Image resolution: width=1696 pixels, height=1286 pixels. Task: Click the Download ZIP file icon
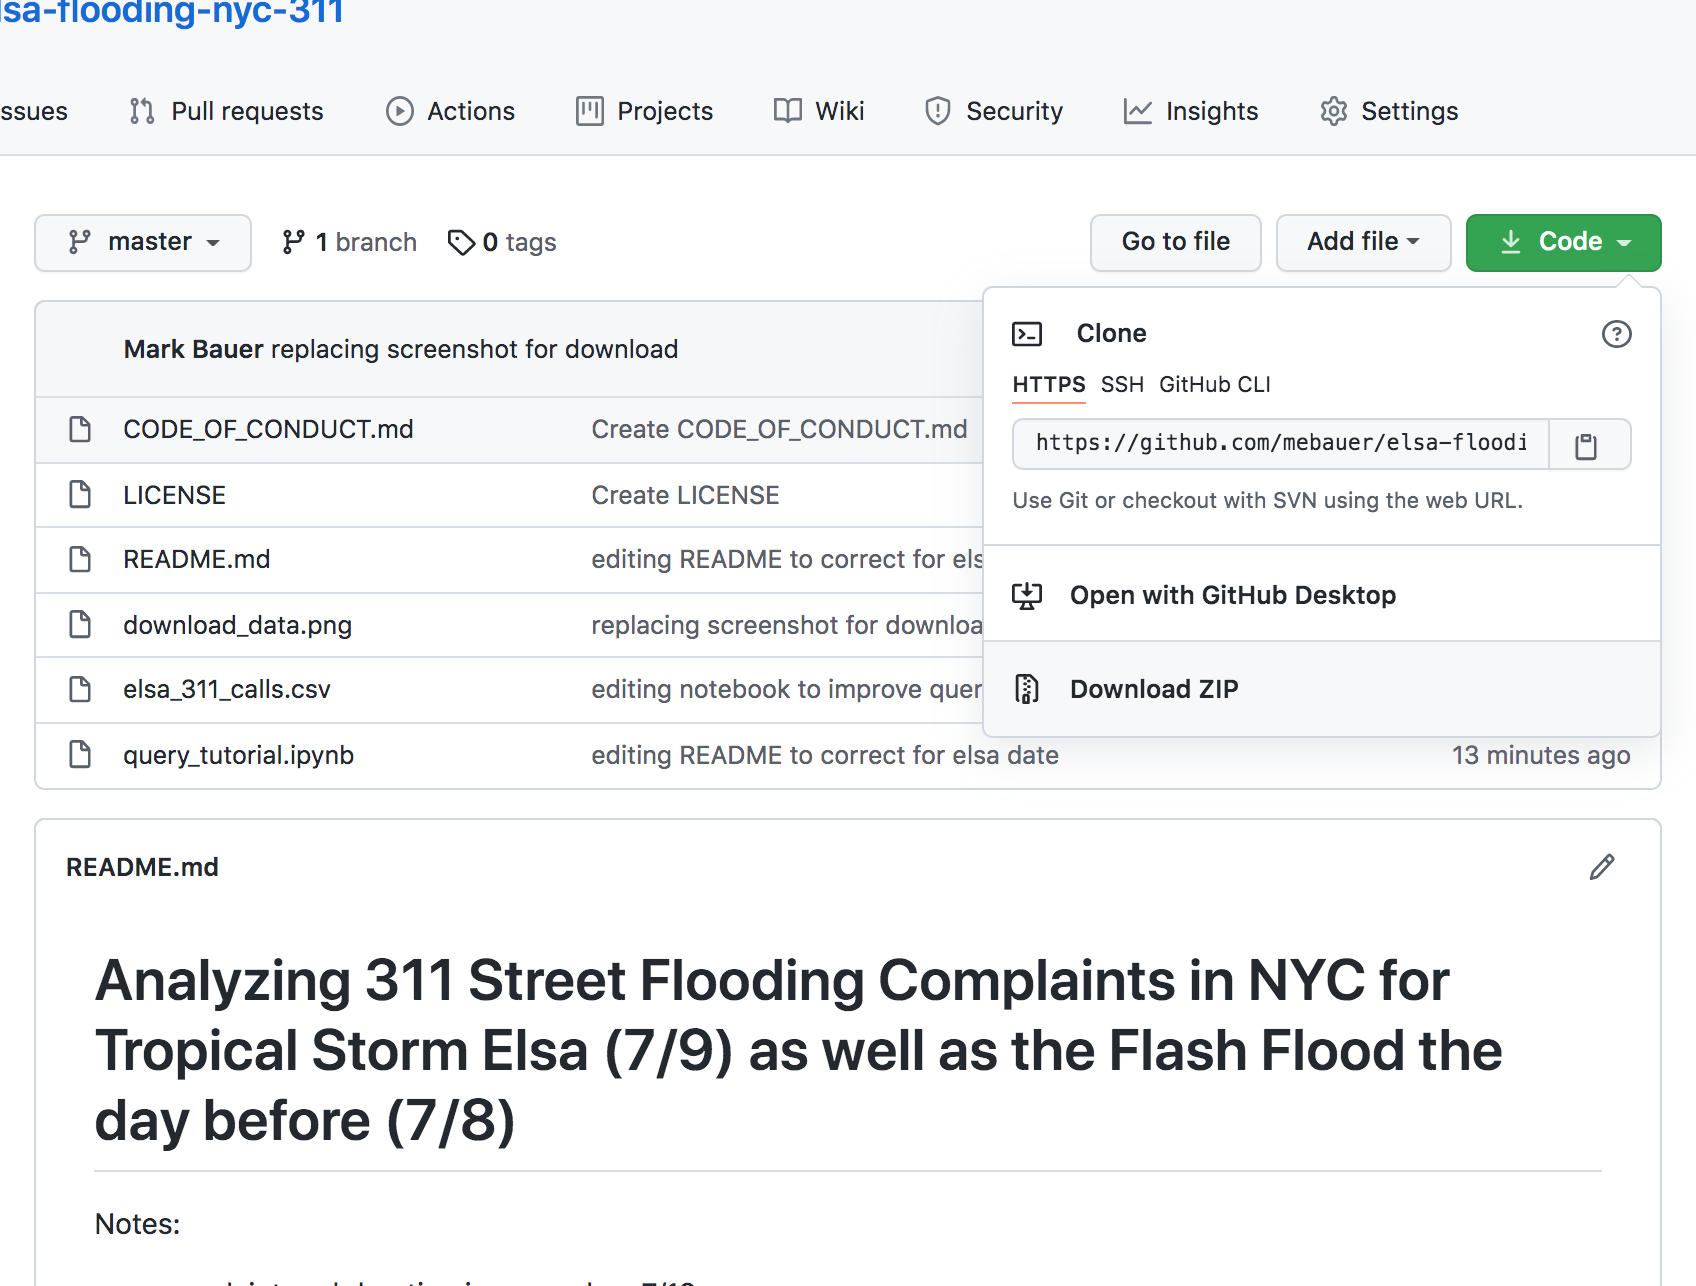(1027, 689)
